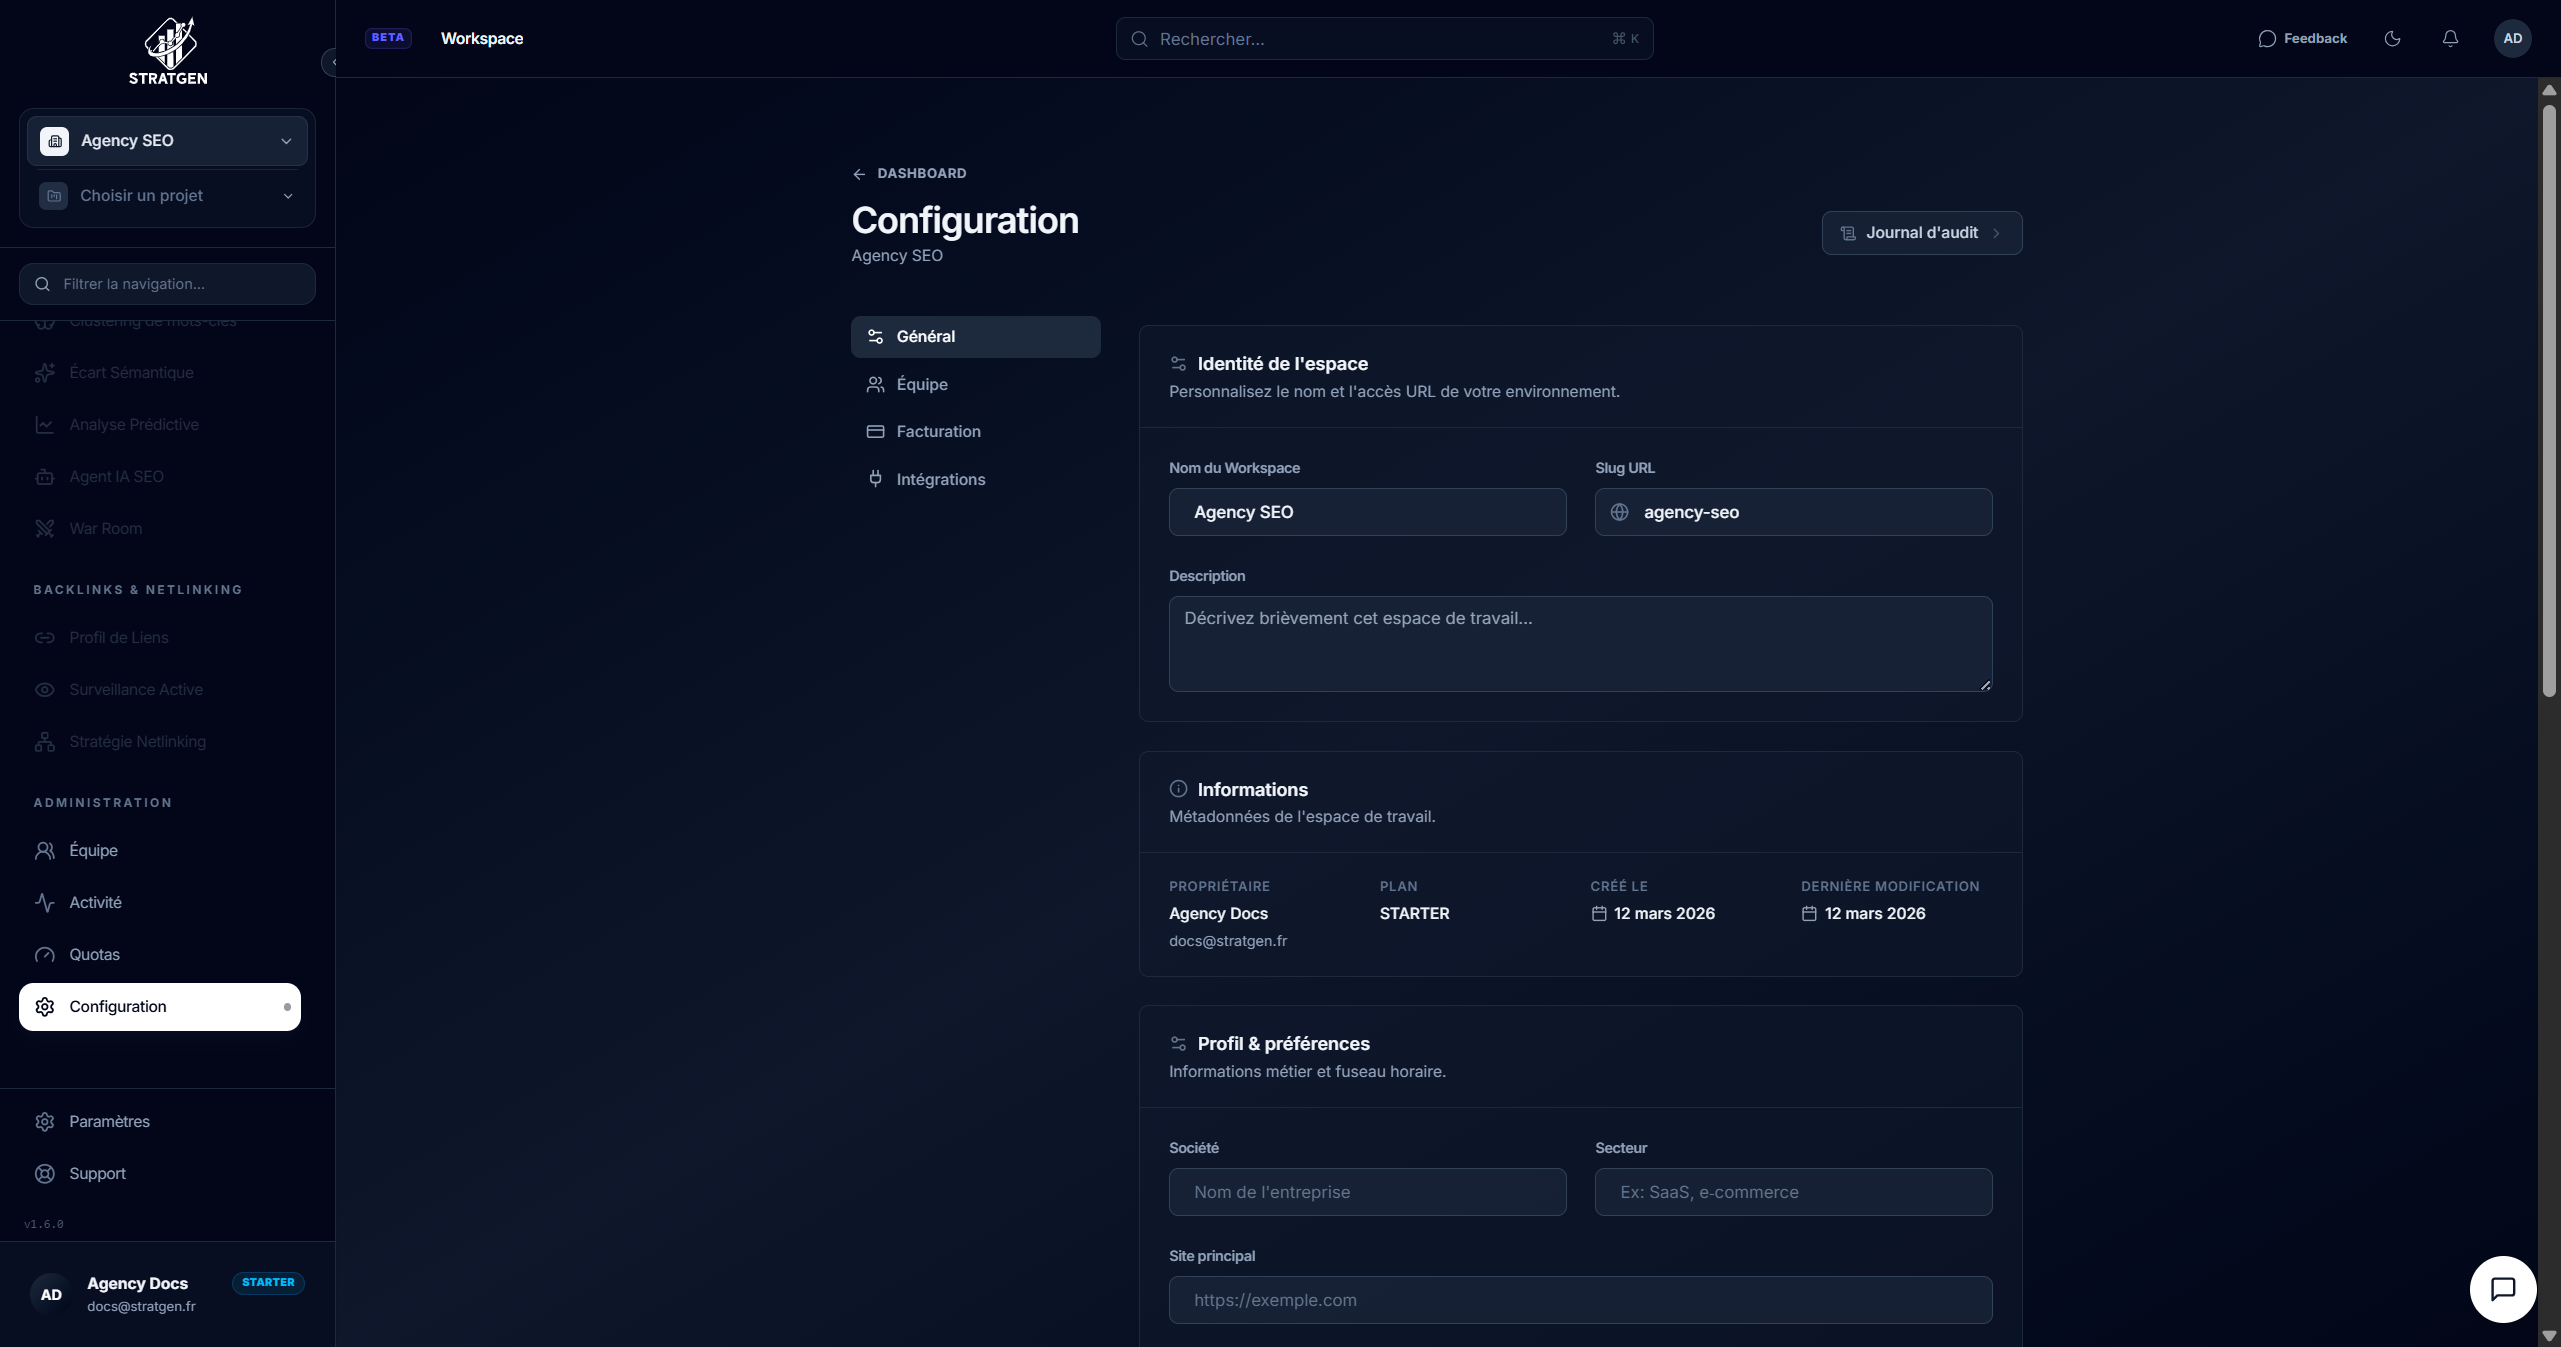The height and width of the screenshot is (1347, 2561).
Task: Toggle dark mode with the moon icon
Action: click(x=2392, y=38)
